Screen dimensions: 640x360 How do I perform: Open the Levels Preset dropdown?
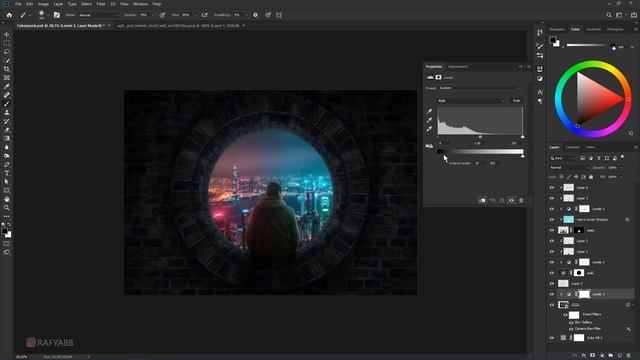pos(480,88)
